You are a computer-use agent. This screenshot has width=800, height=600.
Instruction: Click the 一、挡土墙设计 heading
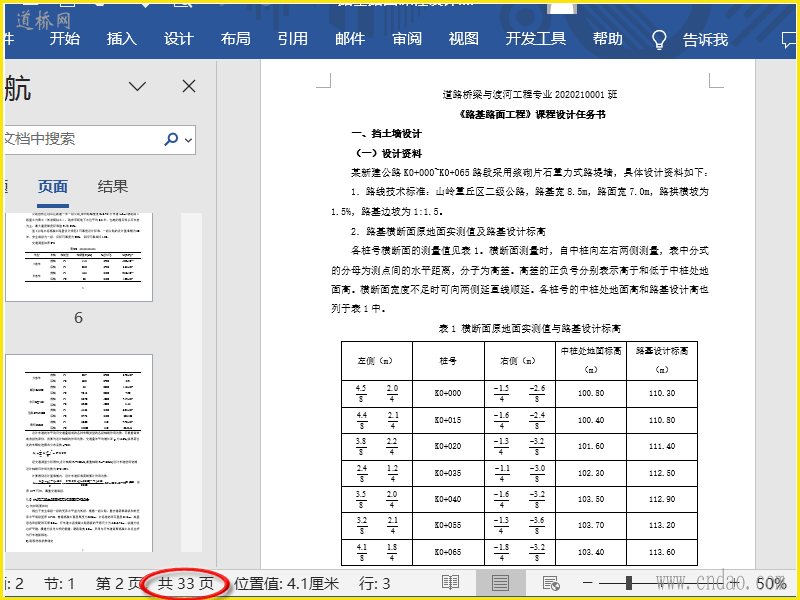(x=386, y=134)
